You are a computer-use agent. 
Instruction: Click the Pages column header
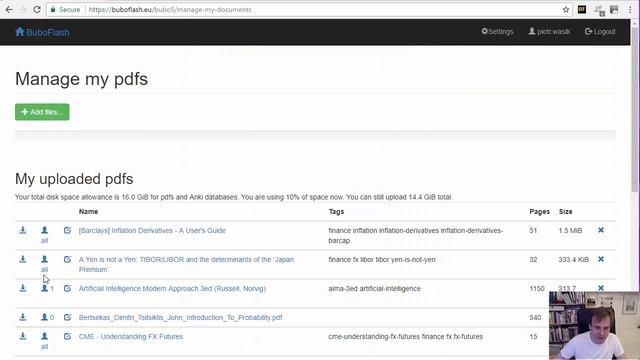(540, 211)
